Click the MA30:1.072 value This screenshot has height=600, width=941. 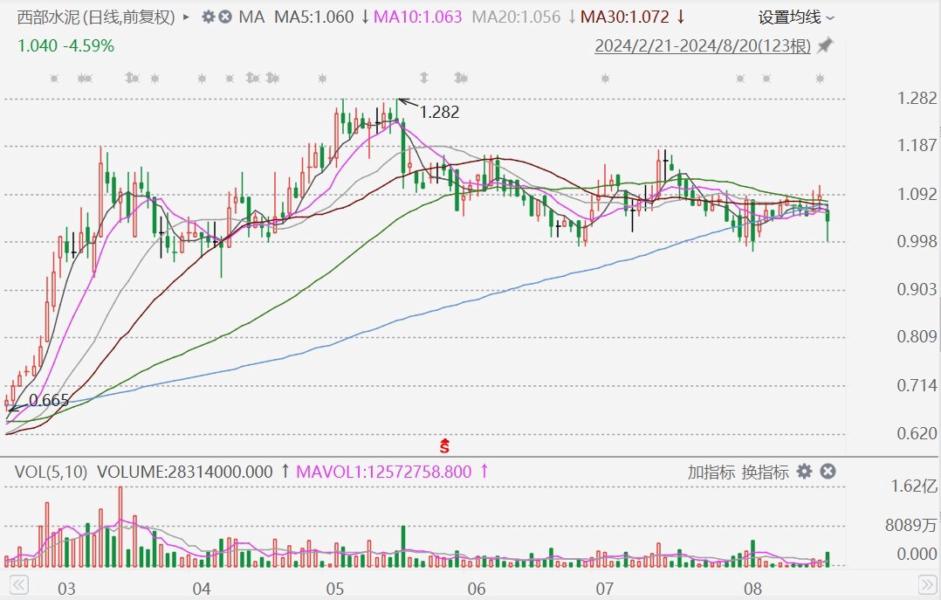[x=625, y=17]
